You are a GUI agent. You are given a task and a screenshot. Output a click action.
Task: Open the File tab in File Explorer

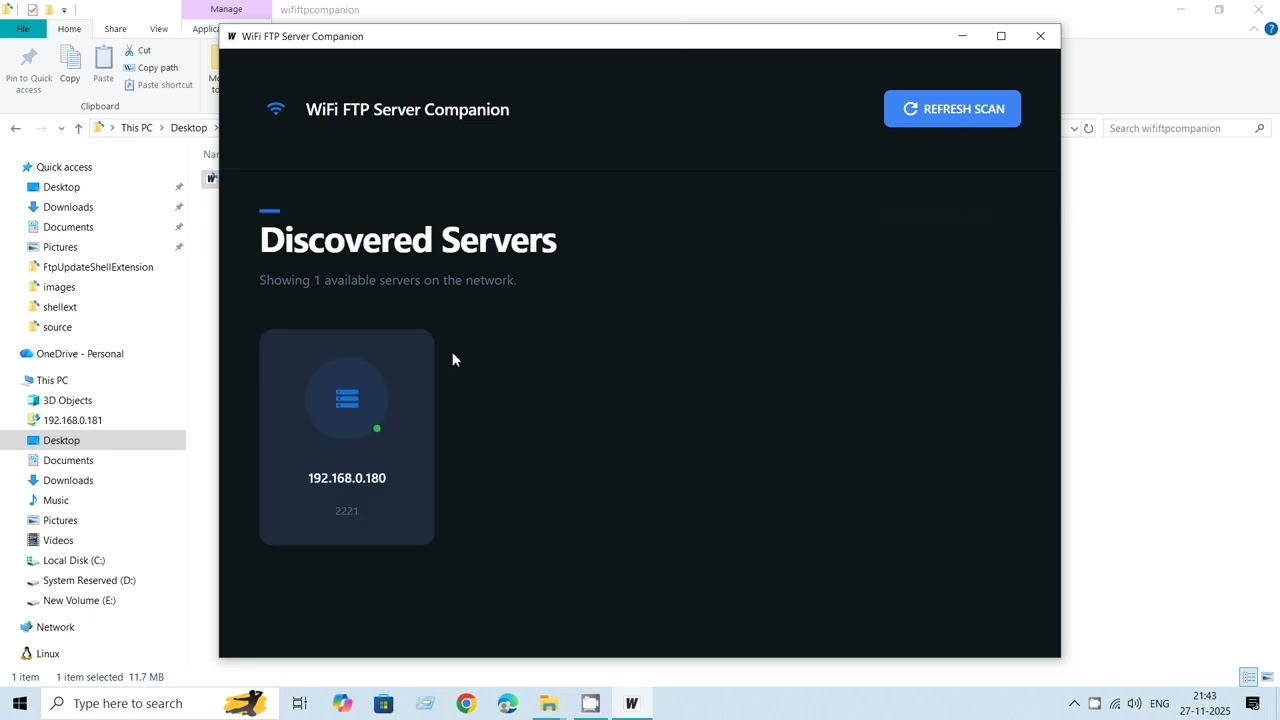point(22,29)
